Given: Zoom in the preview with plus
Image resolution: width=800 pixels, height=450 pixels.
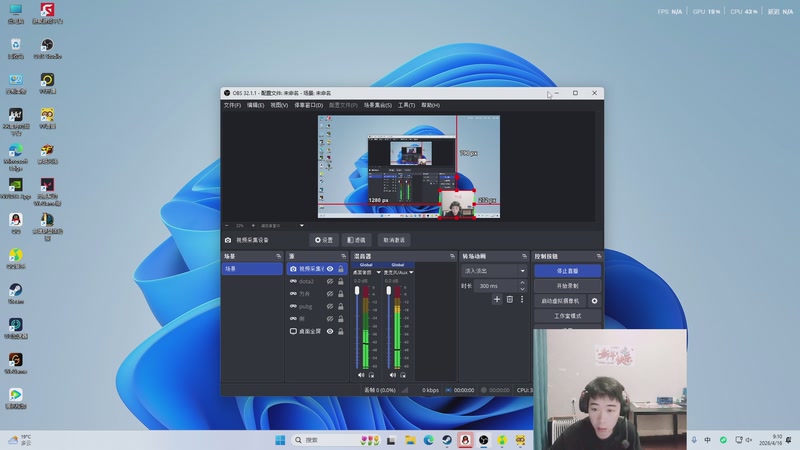Looking at the screenshot, I should [253, 226].
